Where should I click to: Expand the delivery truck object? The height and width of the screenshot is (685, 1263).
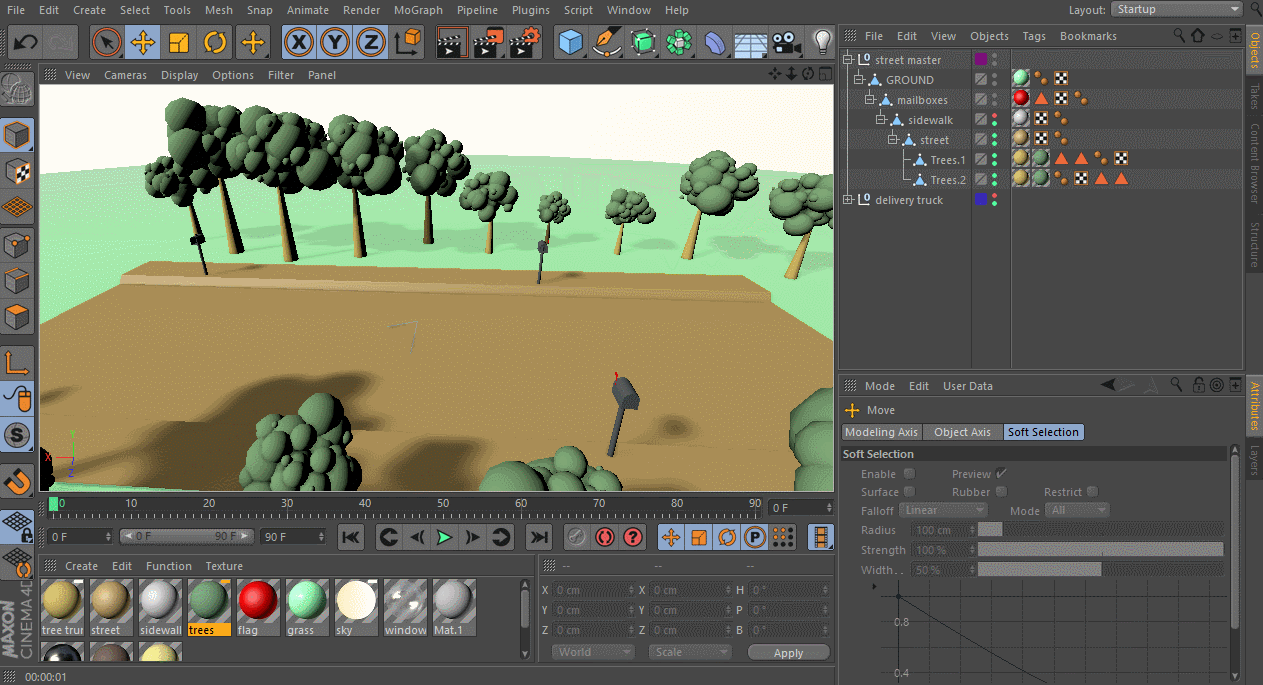tap(848, 200)
